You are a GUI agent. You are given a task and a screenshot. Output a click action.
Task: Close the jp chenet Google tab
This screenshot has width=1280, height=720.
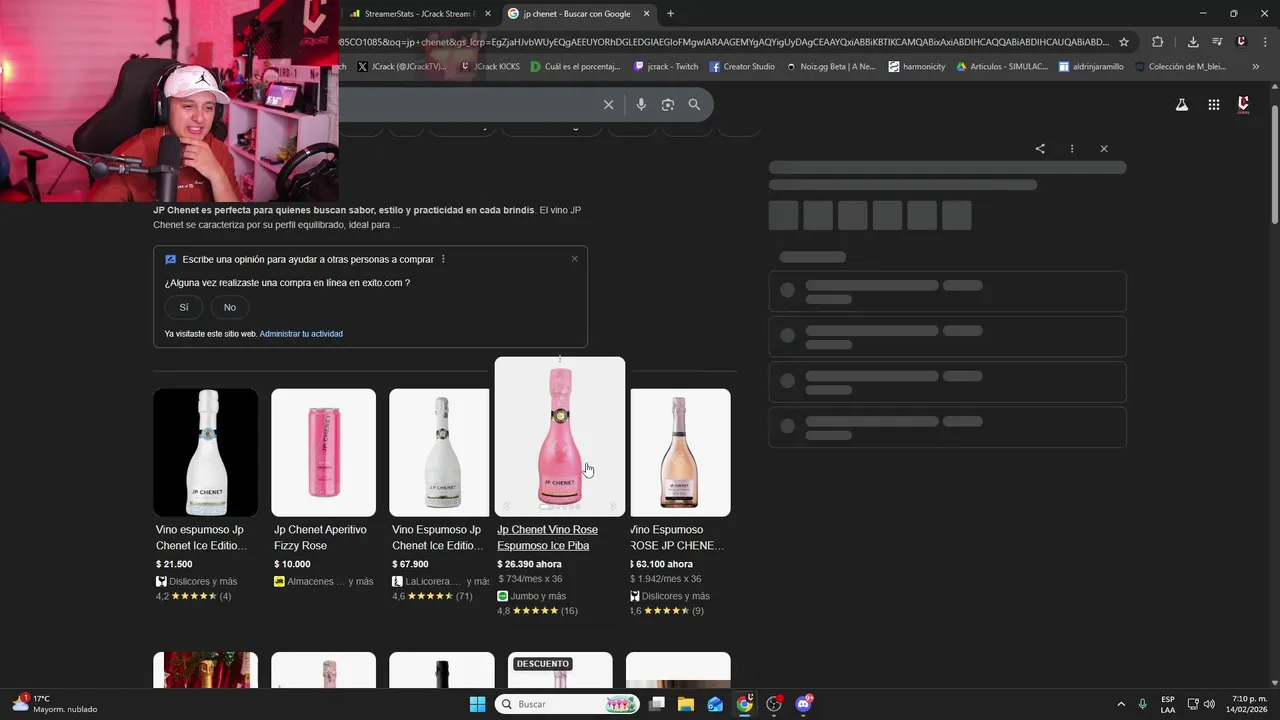(646, 14)
